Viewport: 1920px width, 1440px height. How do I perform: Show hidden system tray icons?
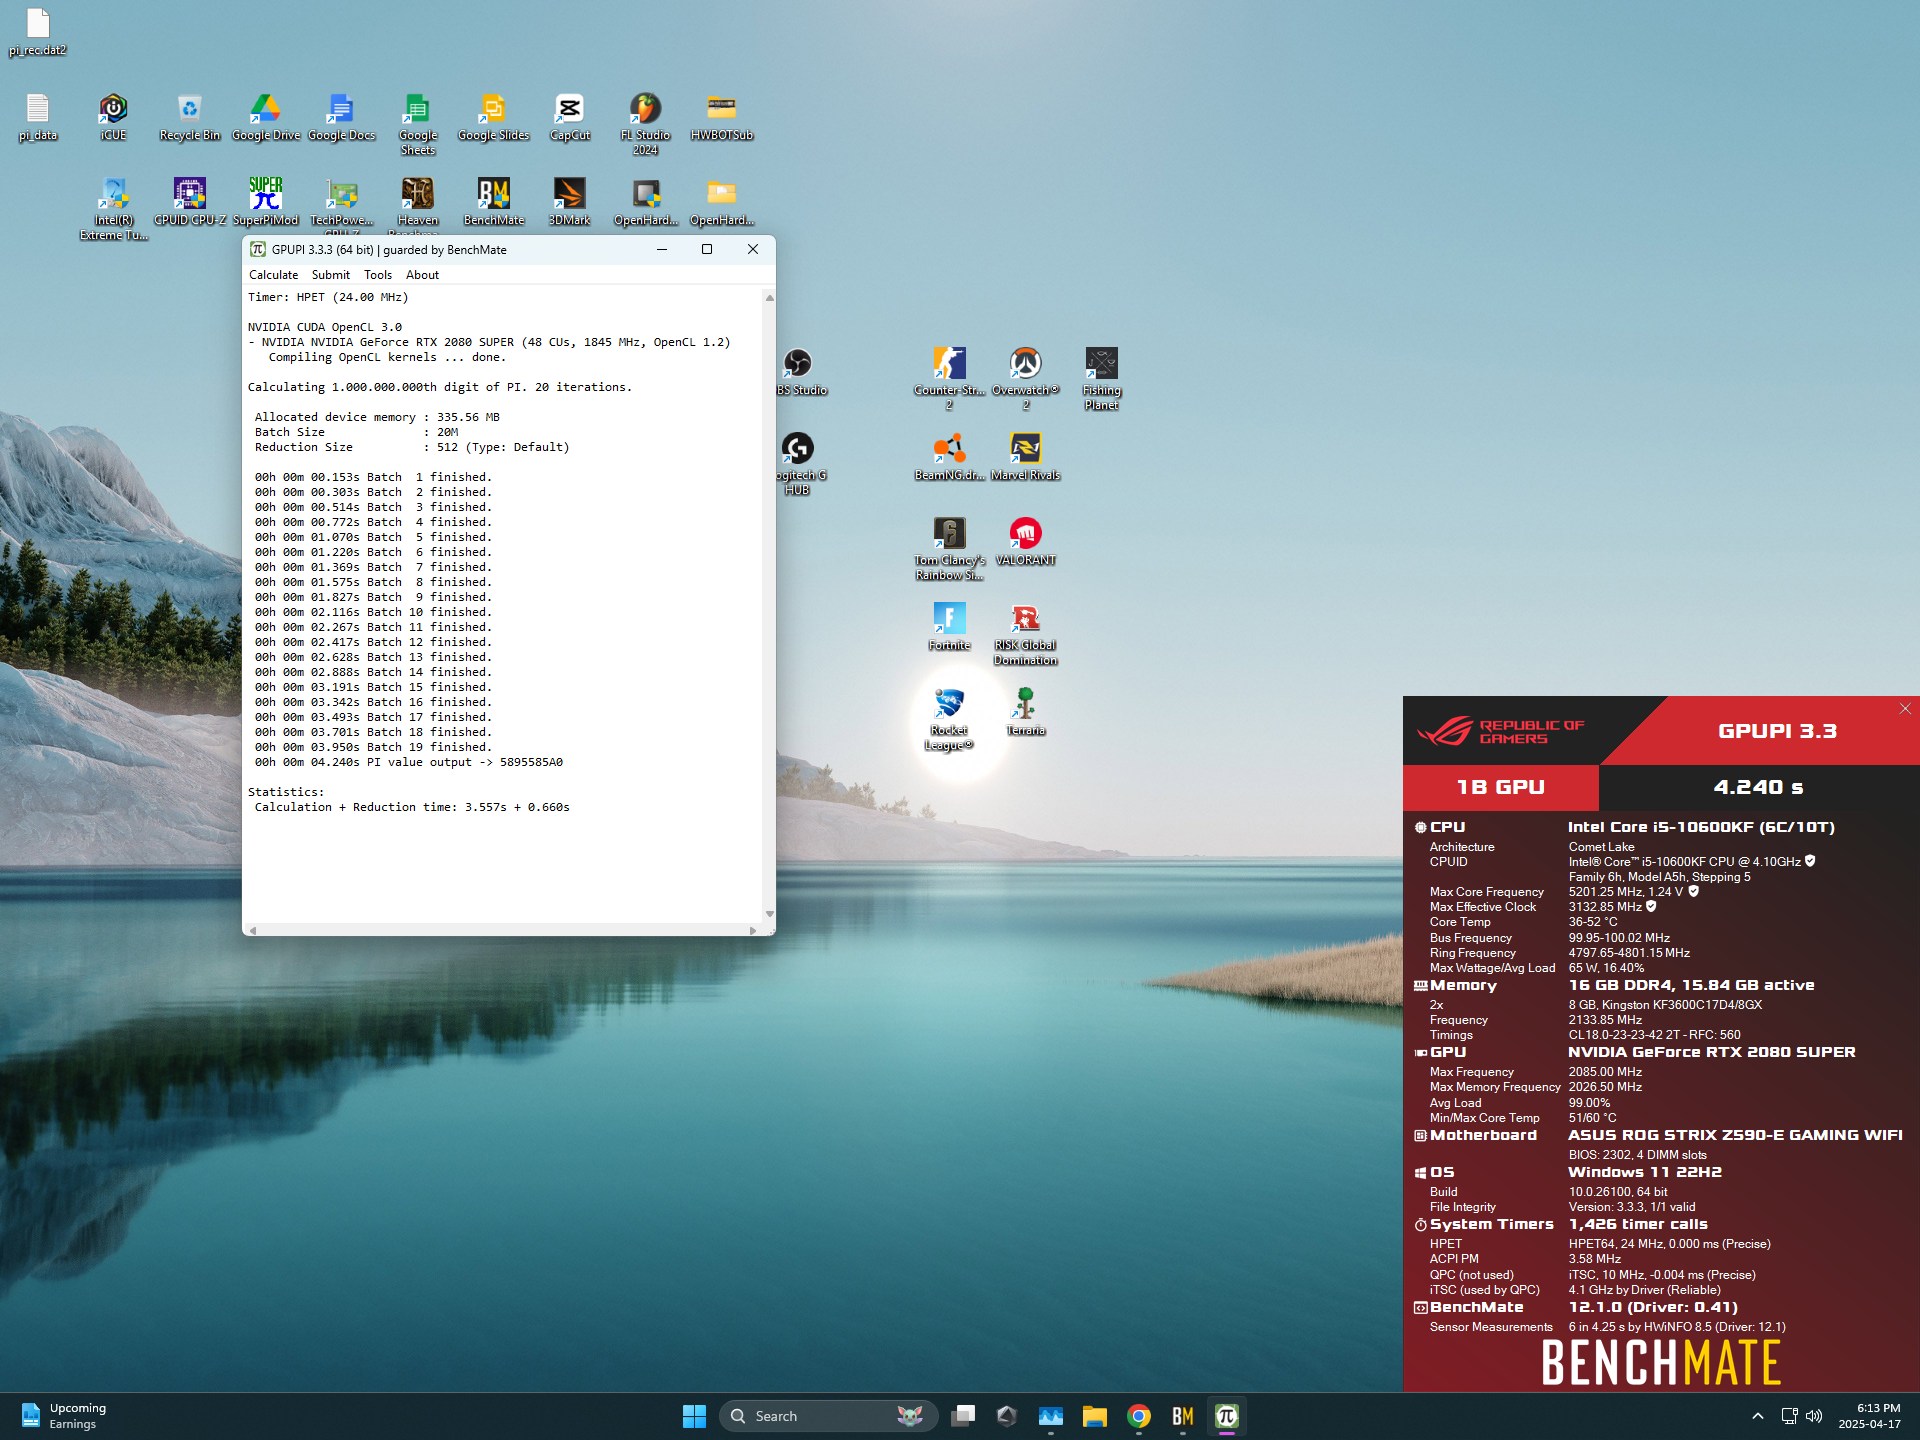click(x=1757, y=1416)
